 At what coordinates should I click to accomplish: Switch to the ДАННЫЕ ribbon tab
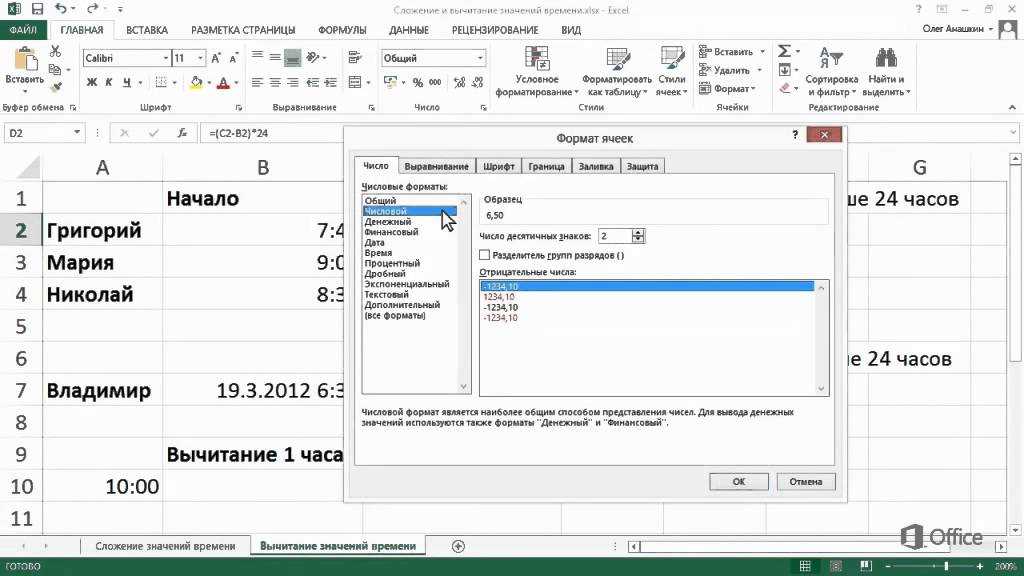pos(409,30)
